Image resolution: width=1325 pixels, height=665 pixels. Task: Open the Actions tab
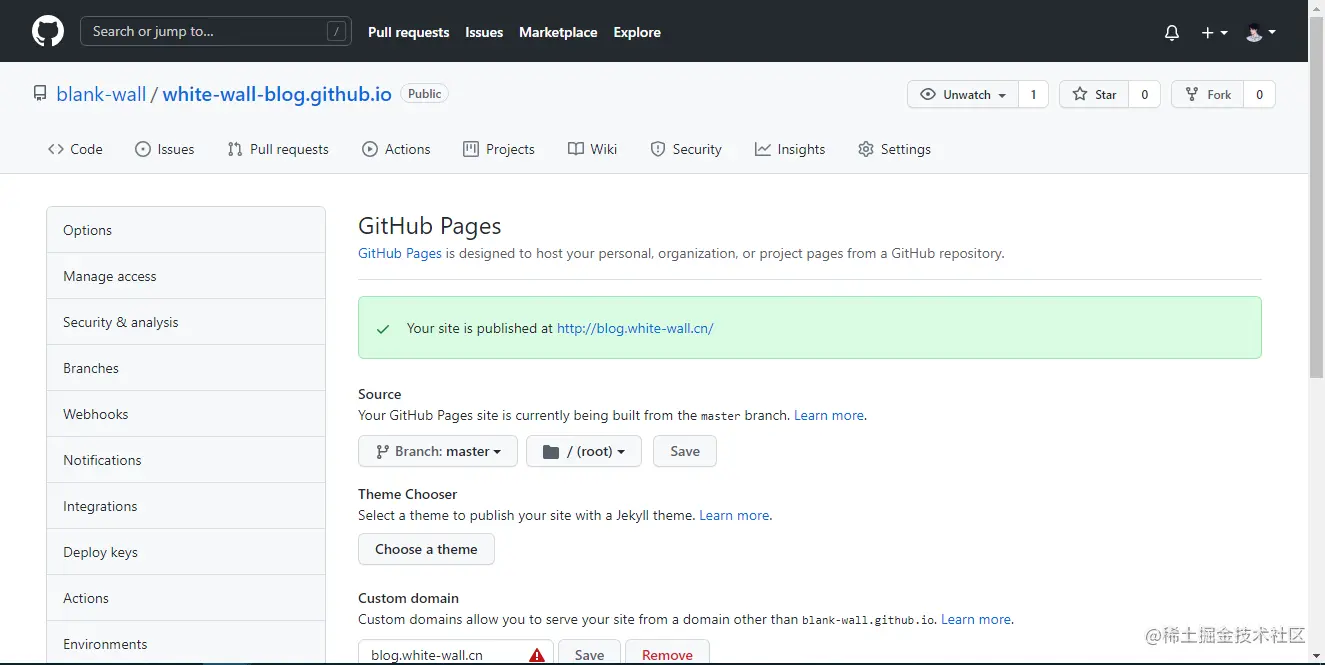tap(396, 149)
